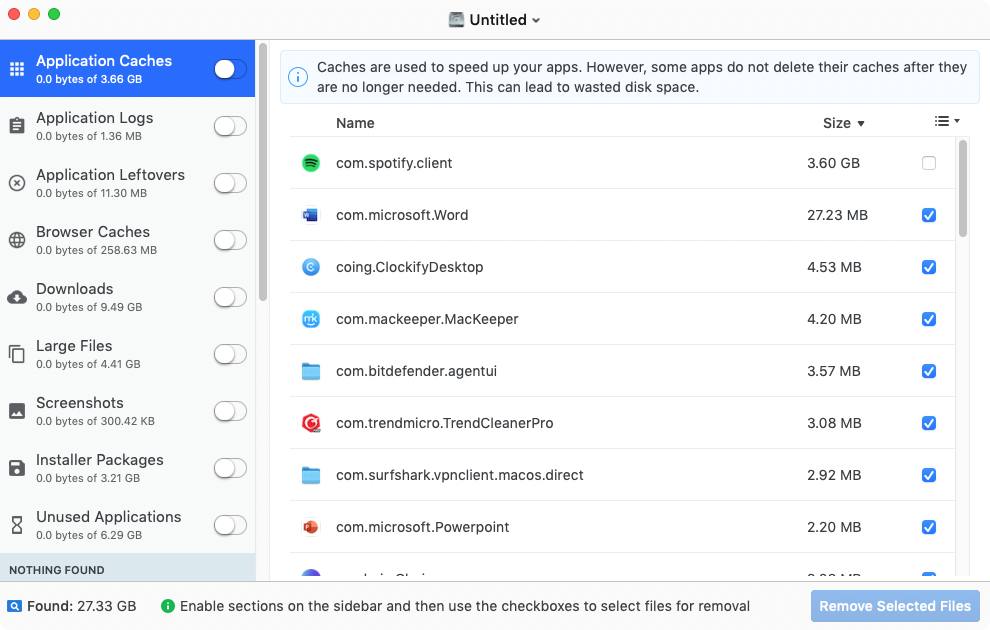Enable the Application Caches switch
Viewport: 990px width, 630px height.
pos(230,69)
